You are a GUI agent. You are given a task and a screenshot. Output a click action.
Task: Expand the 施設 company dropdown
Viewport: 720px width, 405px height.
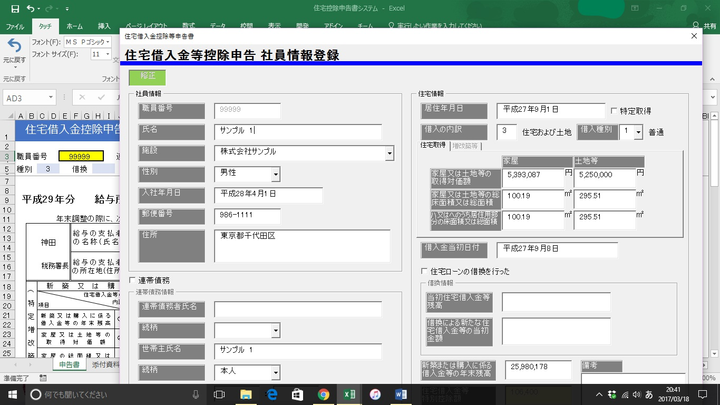click(389, 153)
